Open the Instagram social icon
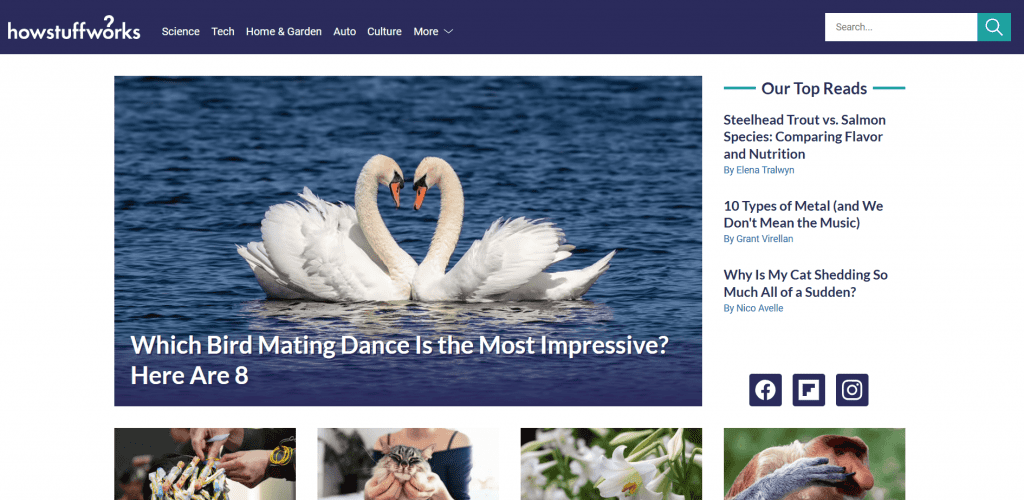This screenshot has height=500, width=1024. coord(852,390)
